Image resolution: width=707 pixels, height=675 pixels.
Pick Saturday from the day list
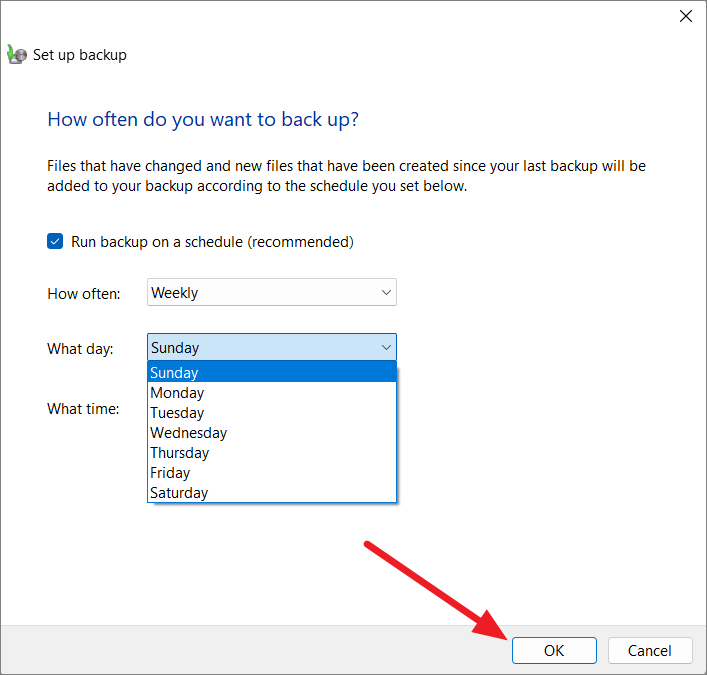(272, 492)
